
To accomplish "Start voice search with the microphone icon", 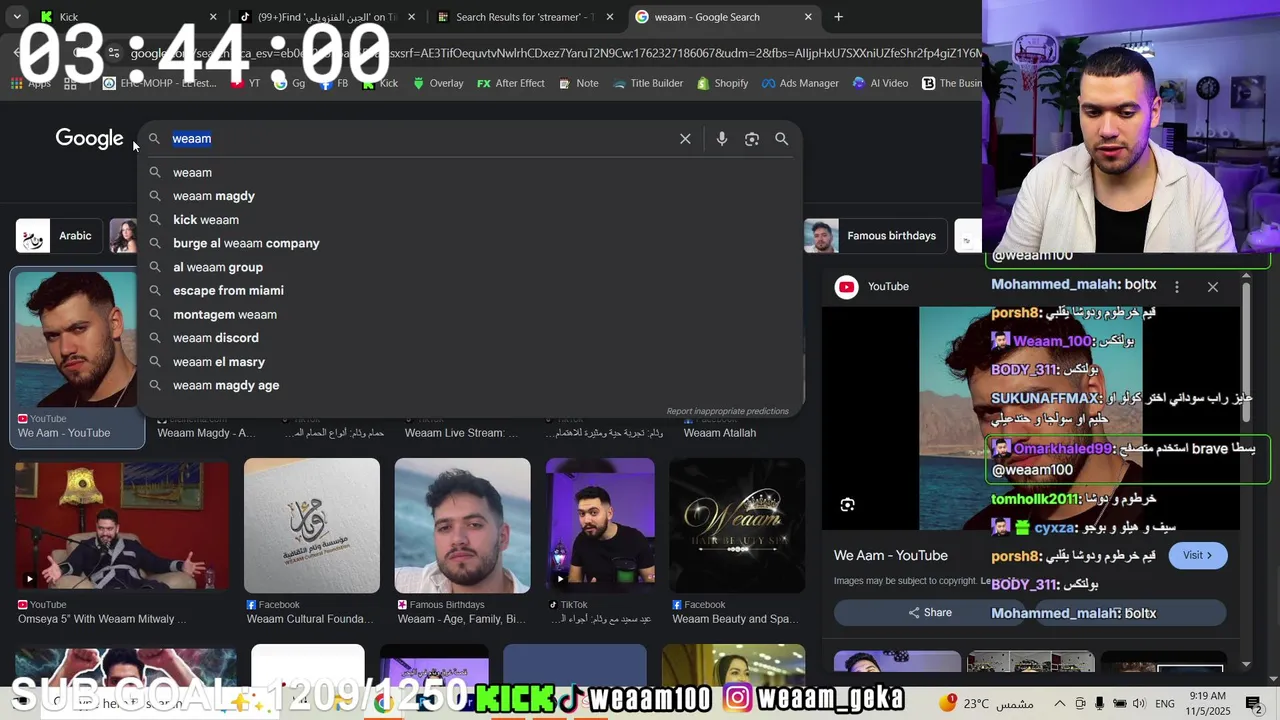I will pos(722,139).
